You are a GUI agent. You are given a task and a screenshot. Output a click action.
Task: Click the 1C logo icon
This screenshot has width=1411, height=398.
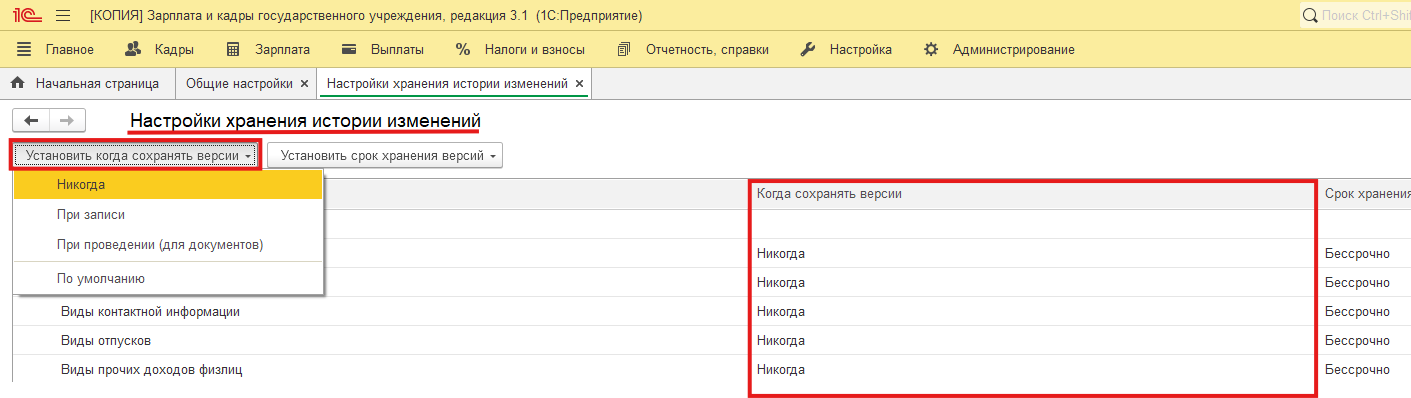[26, 16]
